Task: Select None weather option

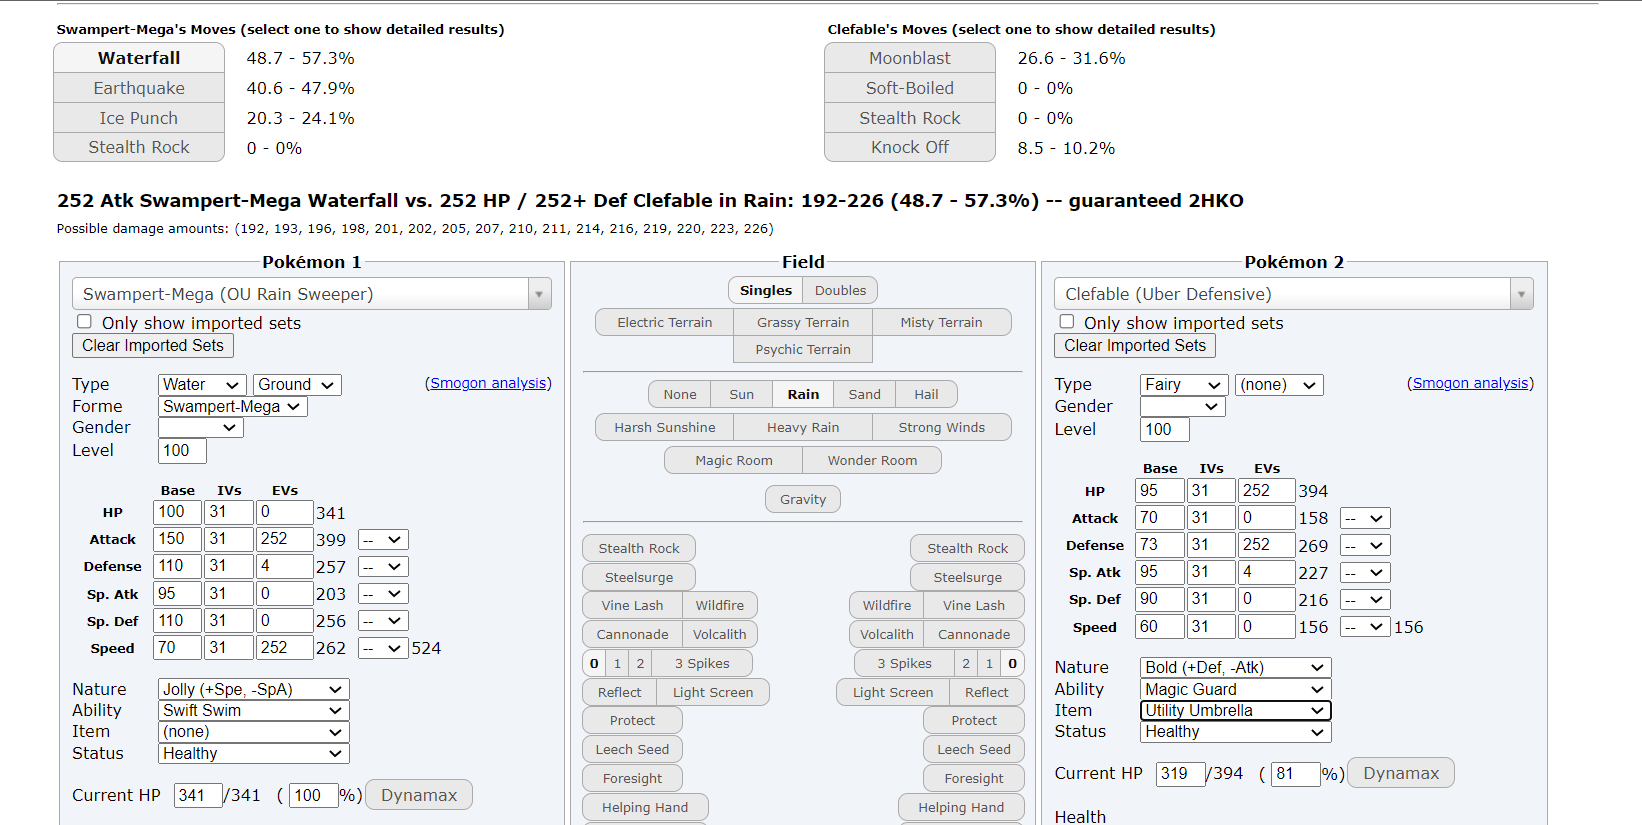Action: pos(680,394)
